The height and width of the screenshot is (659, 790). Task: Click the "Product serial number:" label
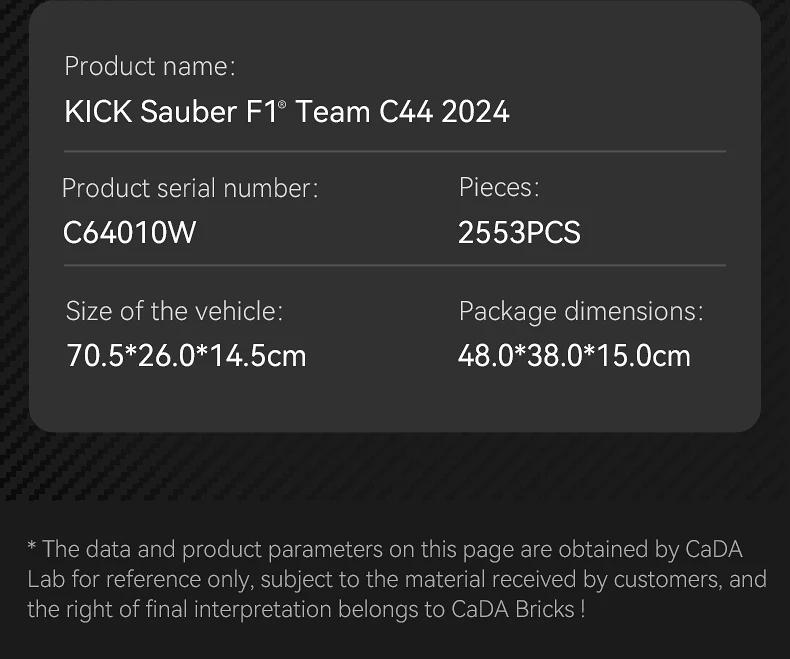(x=190, y=188)
